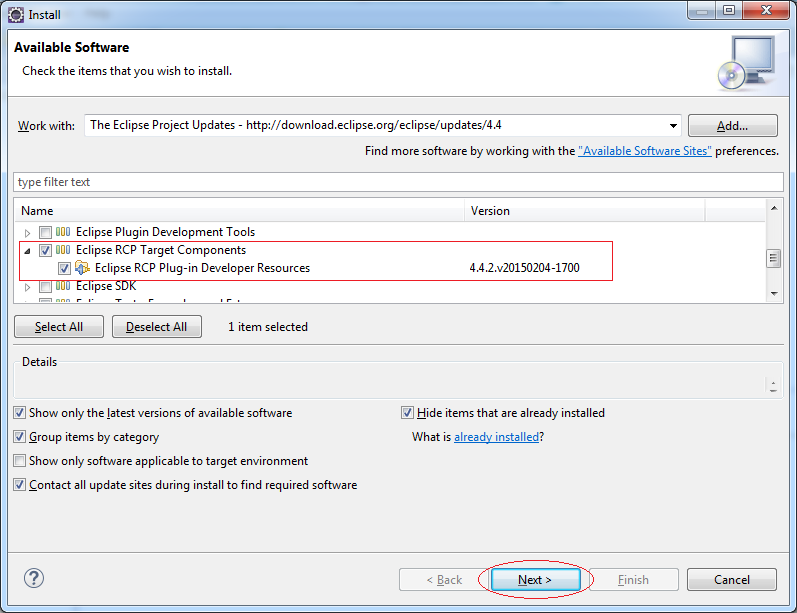This screenshot has width=797, height=613.
Task: Click the software list scroll down arrow
Action: coord(774,294)
